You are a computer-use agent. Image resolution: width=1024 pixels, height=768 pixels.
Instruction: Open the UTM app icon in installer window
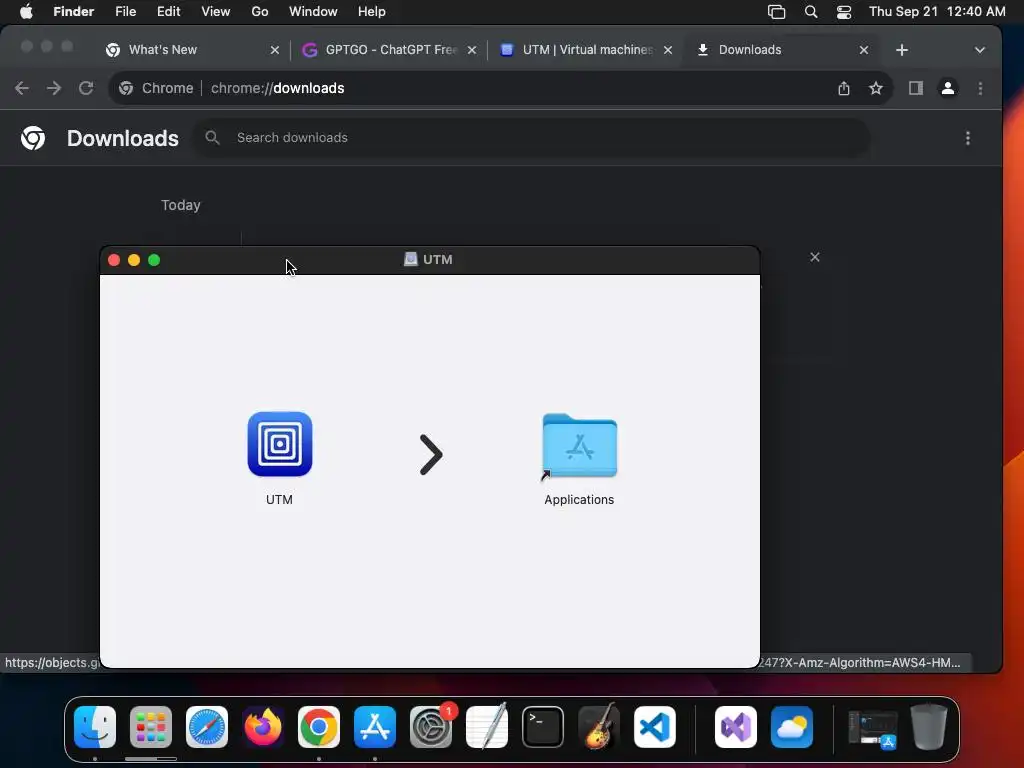280,444
